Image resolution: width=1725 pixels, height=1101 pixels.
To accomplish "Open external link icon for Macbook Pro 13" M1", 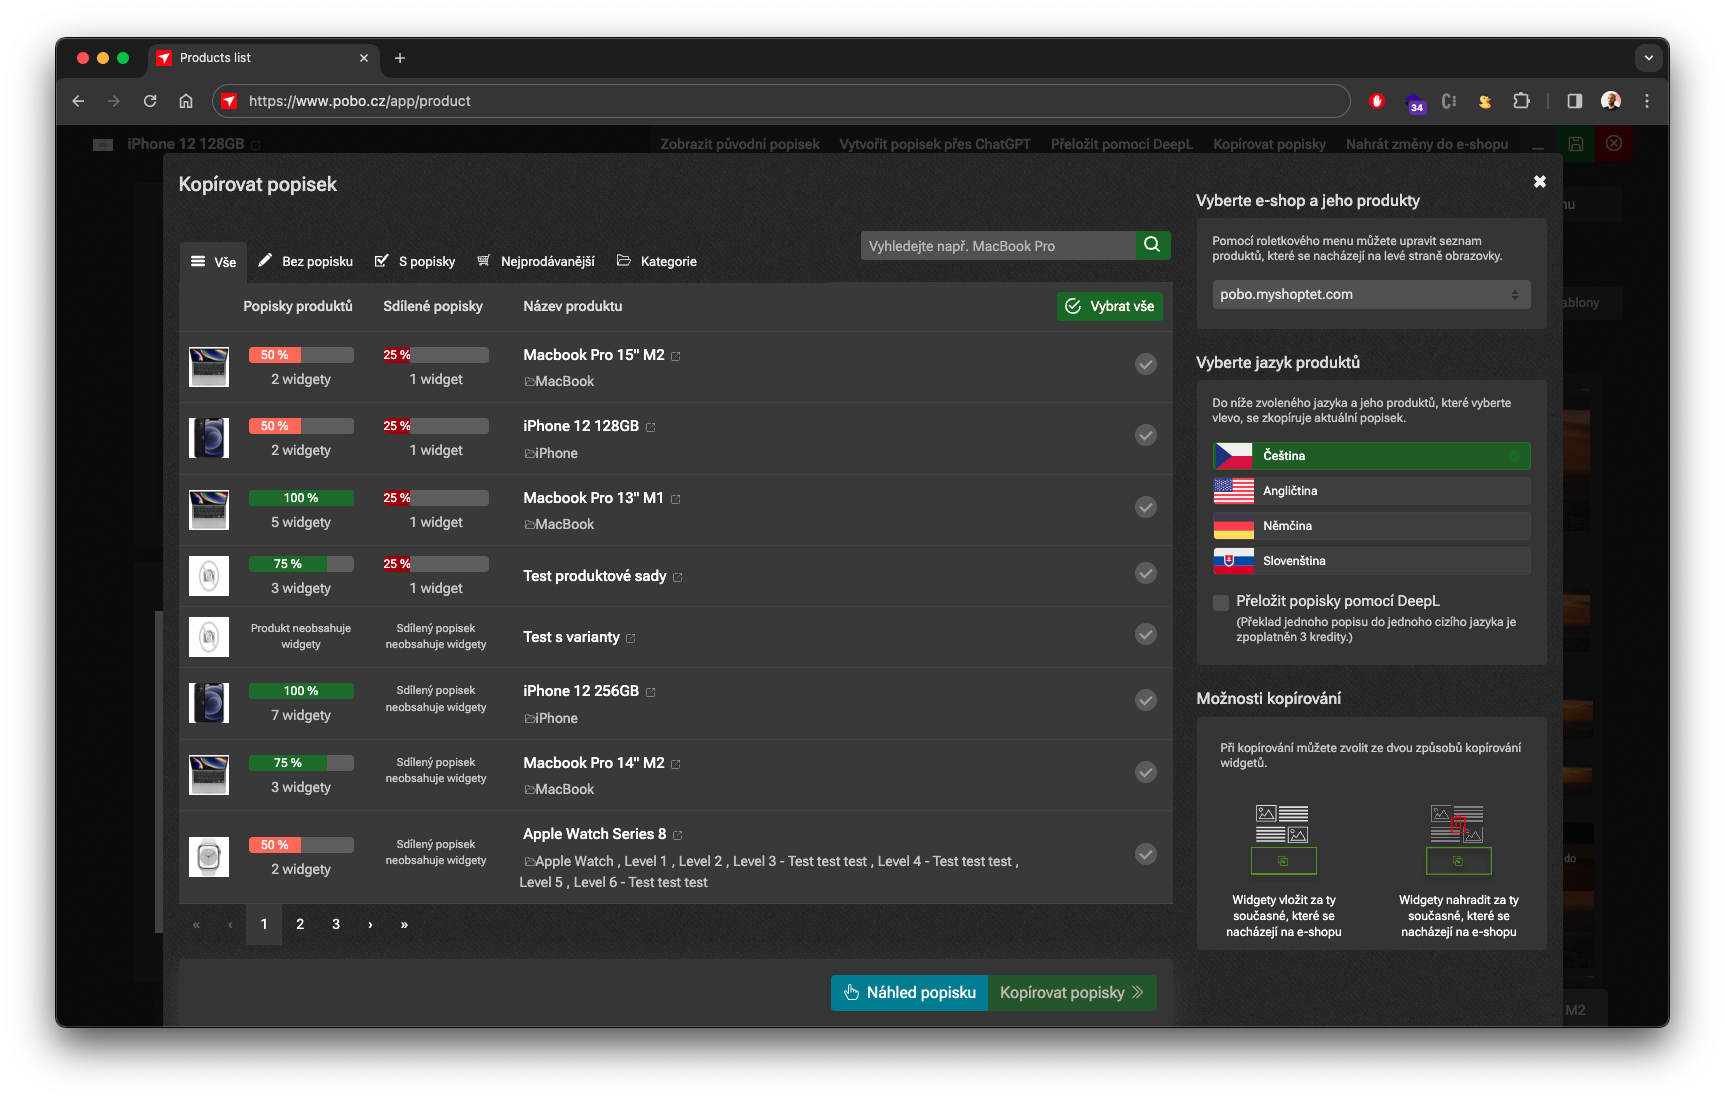I will pos(676,499).
